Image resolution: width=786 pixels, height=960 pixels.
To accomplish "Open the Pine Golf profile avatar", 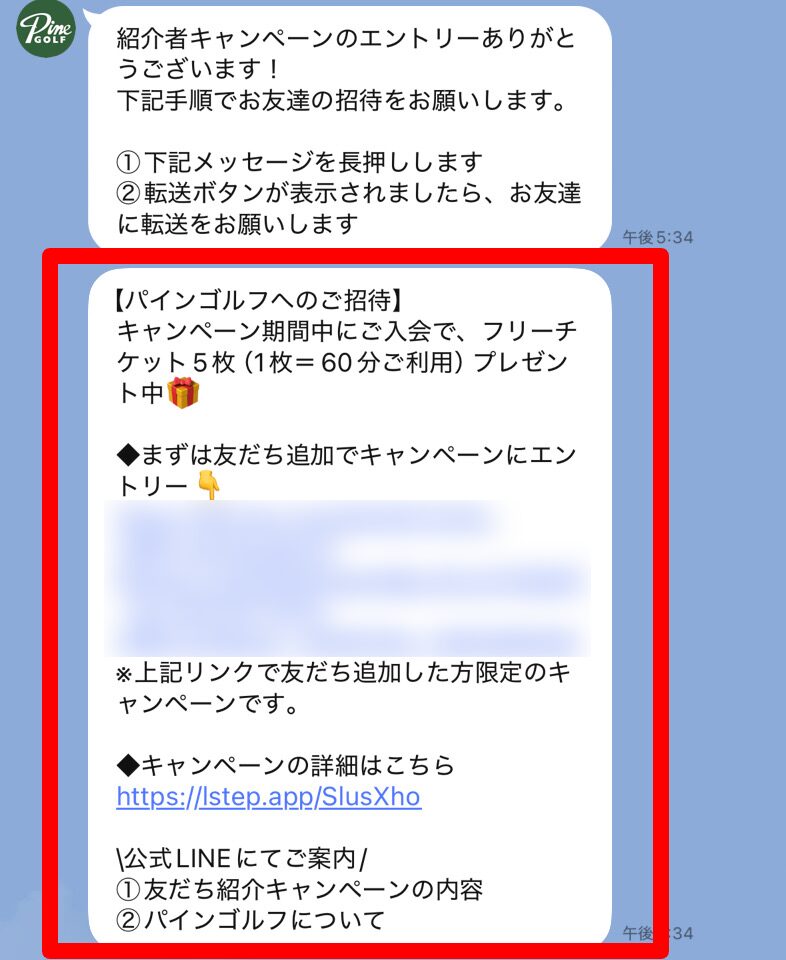I will (45, 28).
